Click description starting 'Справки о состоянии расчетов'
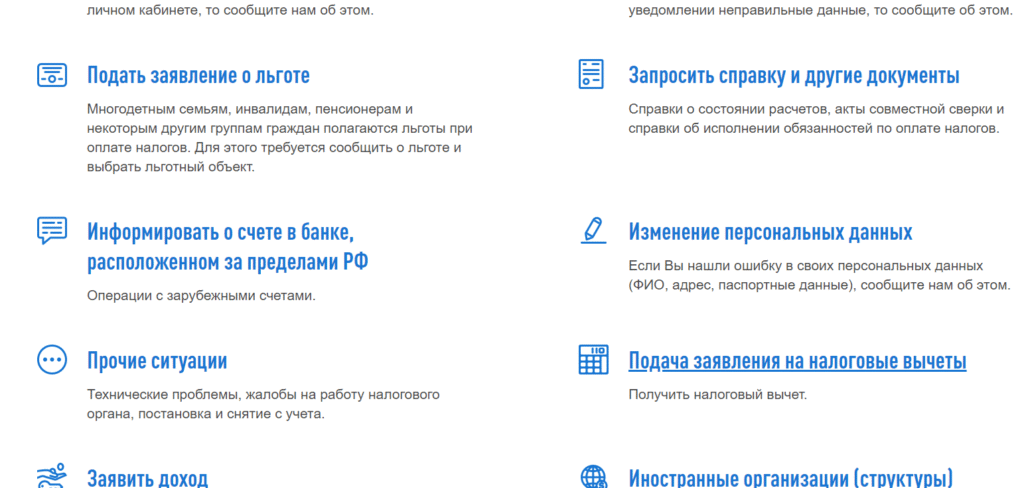 click(x=816, y=119)
